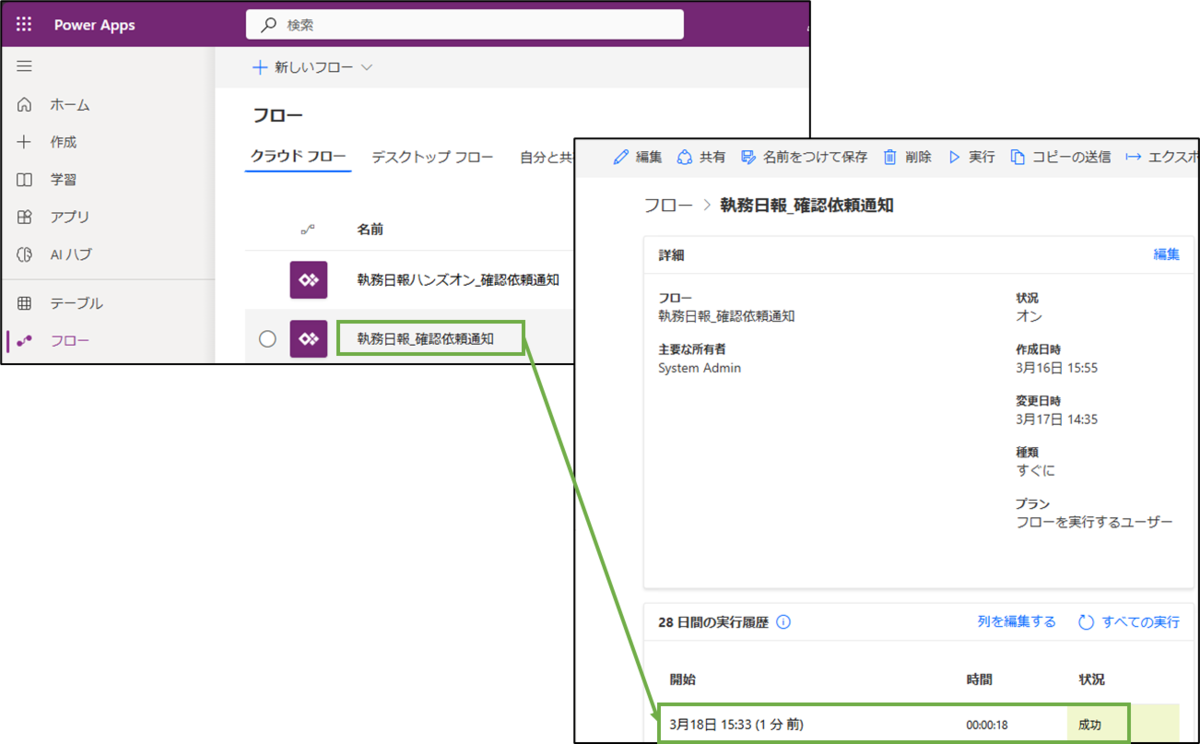Click the 作成 plus icon in sidebar
The image size is (1200, 744).
(25, 142)
